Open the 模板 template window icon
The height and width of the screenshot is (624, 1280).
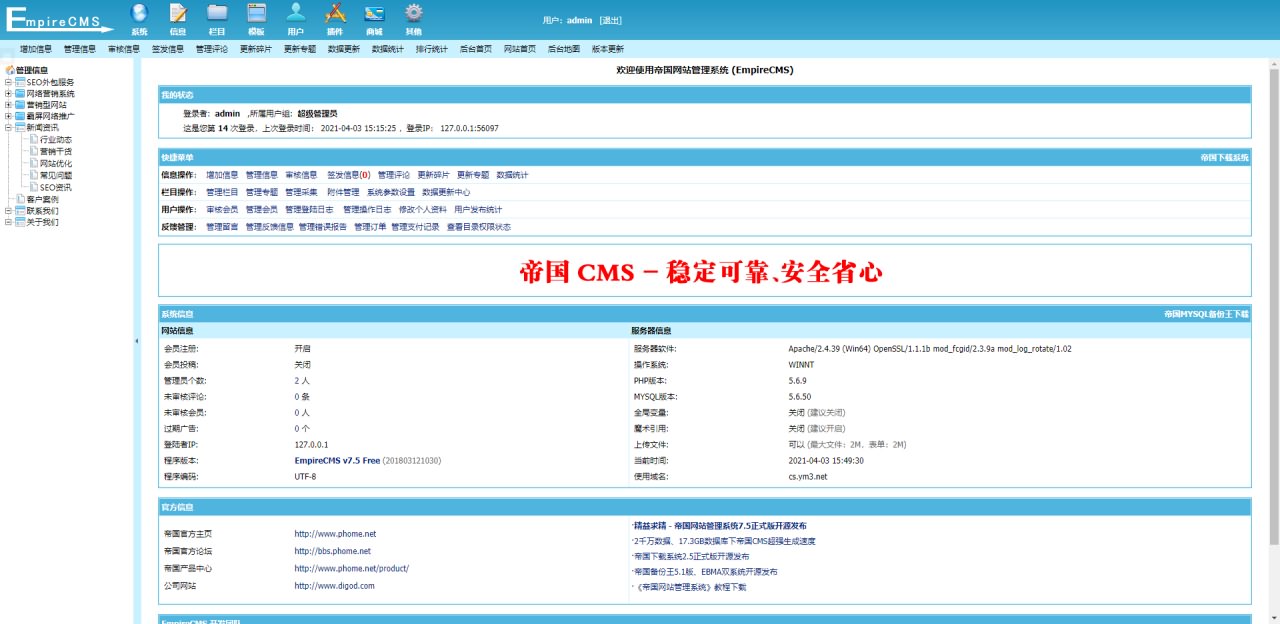point(256,13)
